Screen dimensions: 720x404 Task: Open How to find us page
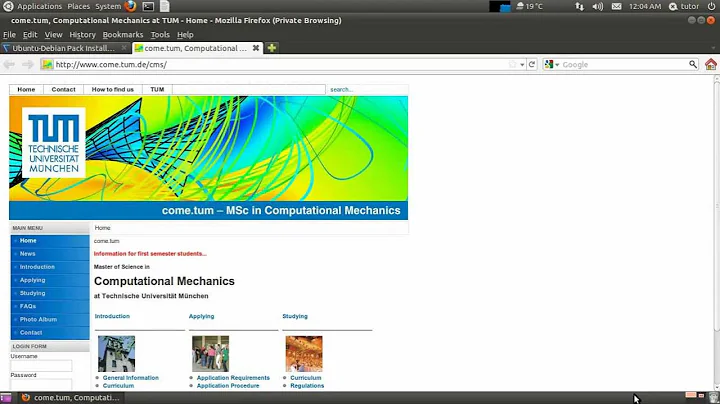tap(112, 90)
